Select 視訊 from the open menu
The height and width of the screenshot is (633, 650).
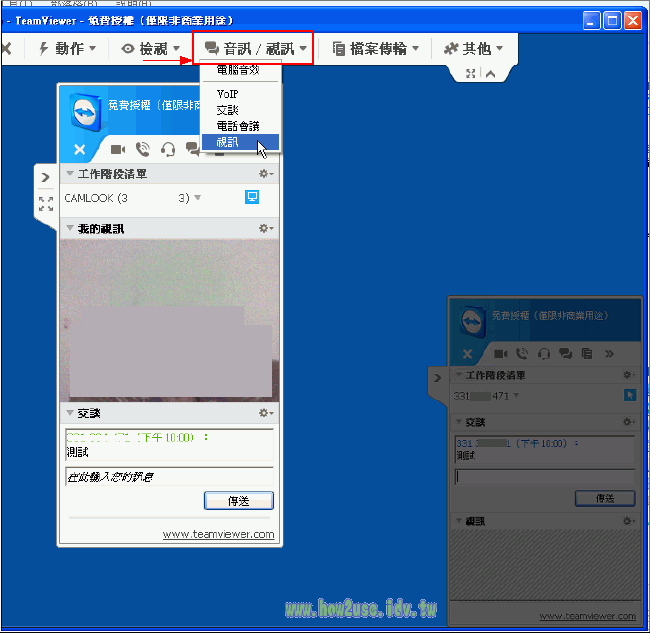coord(228,142)
